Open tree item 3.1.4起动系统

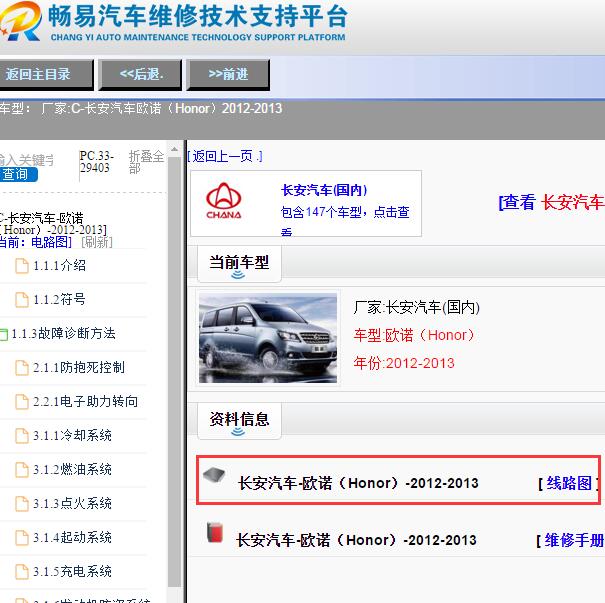point(73,537)
